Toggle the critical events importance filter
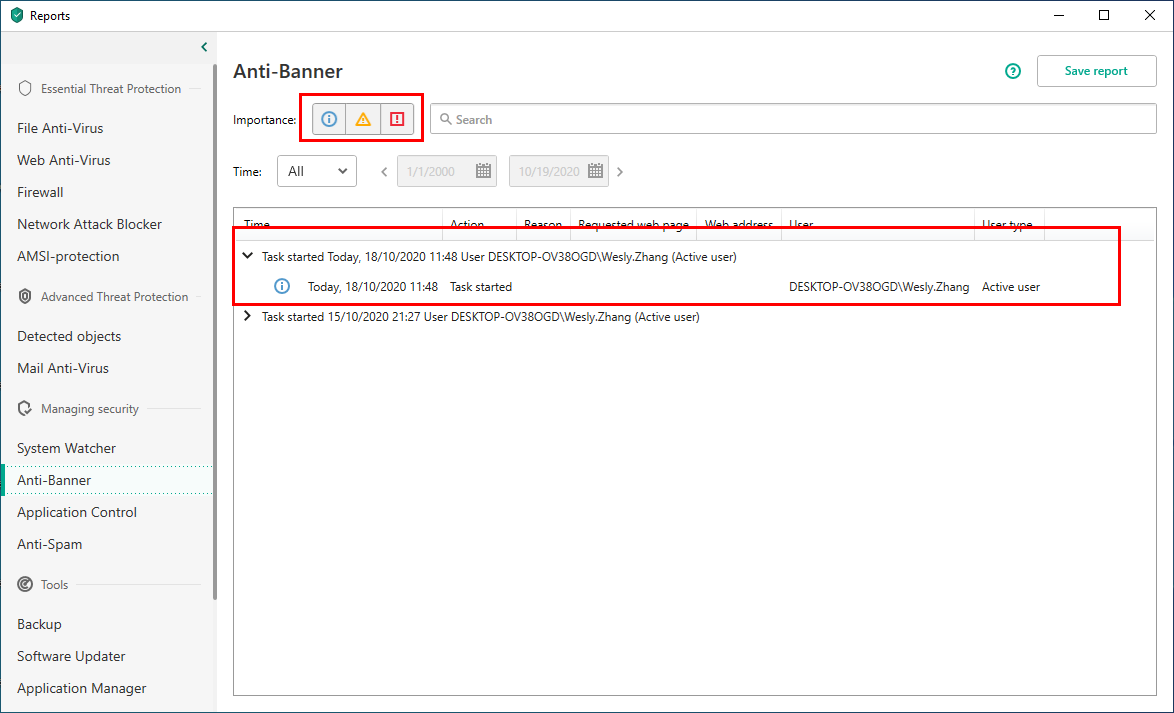The width and height of the screenshot is (1174, 713). tap(397, 119)
